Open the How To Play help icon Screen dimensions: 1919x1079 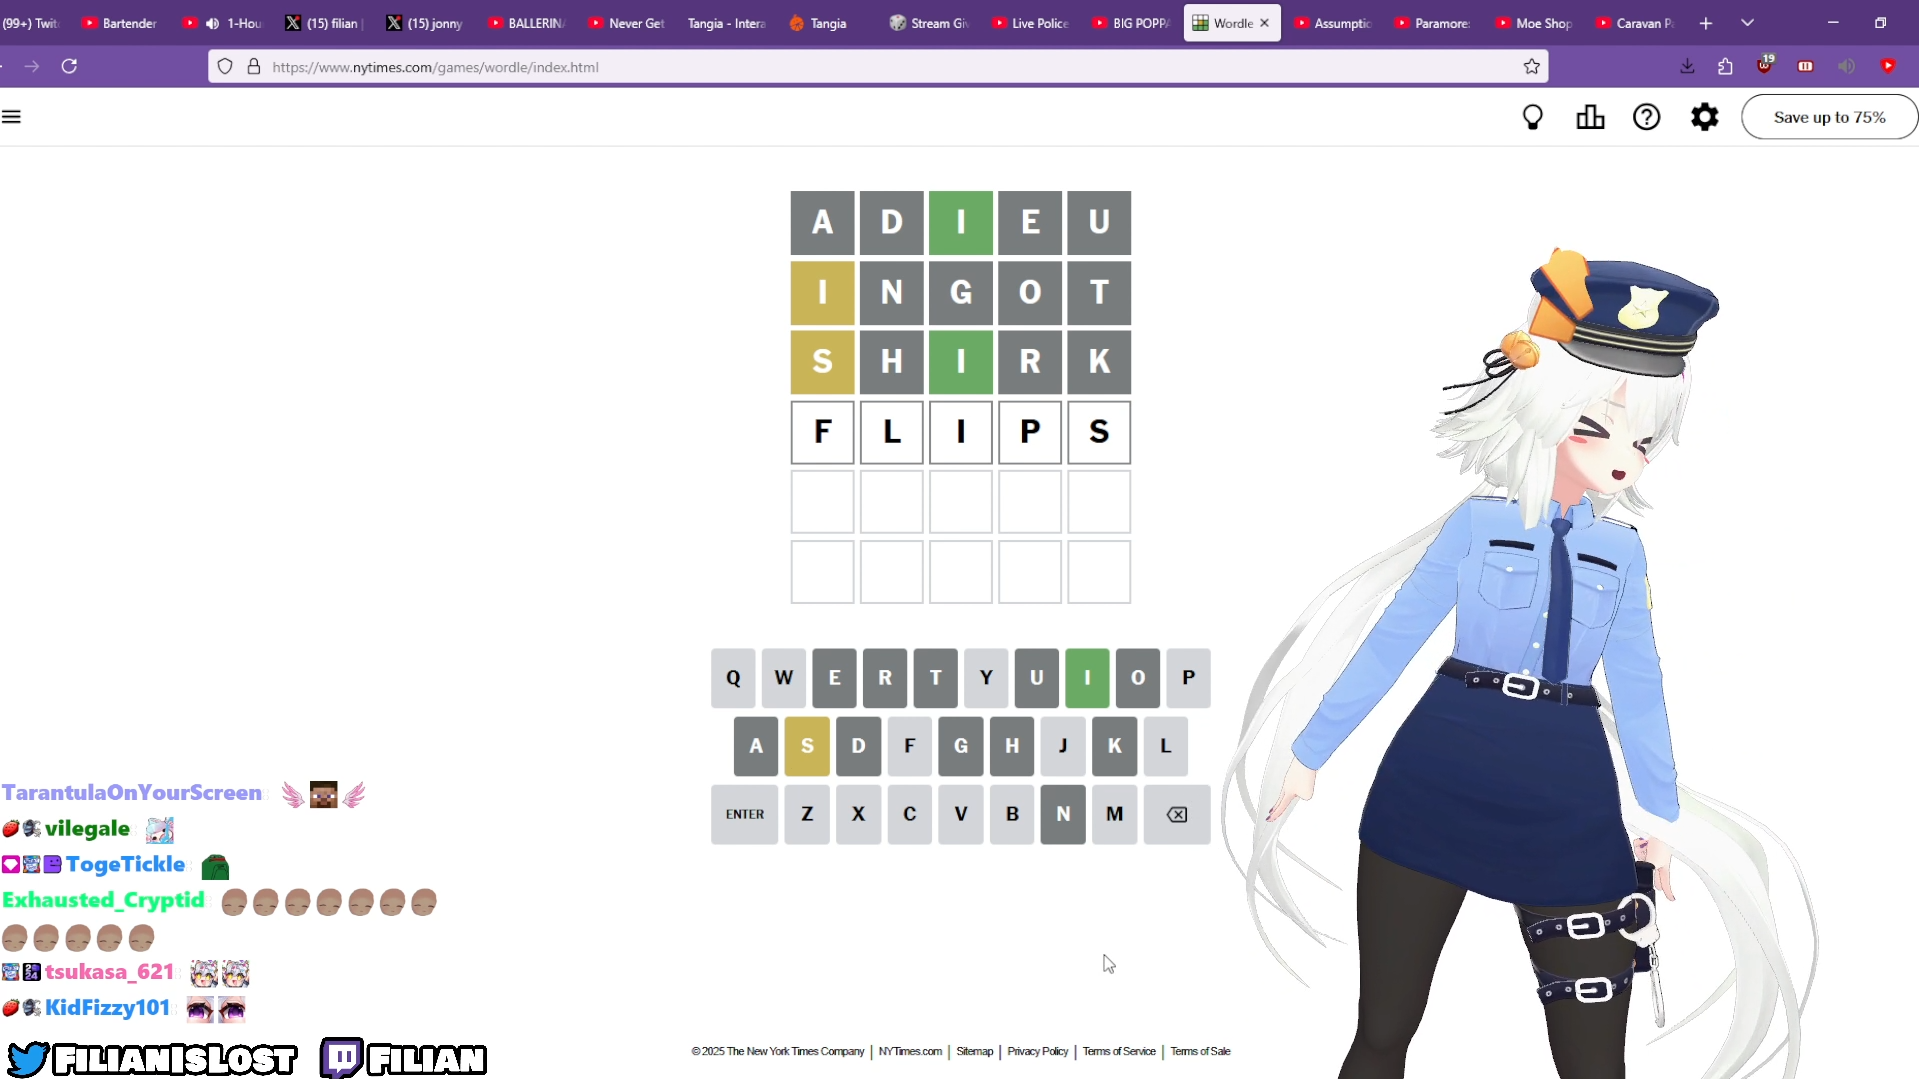1646,117
